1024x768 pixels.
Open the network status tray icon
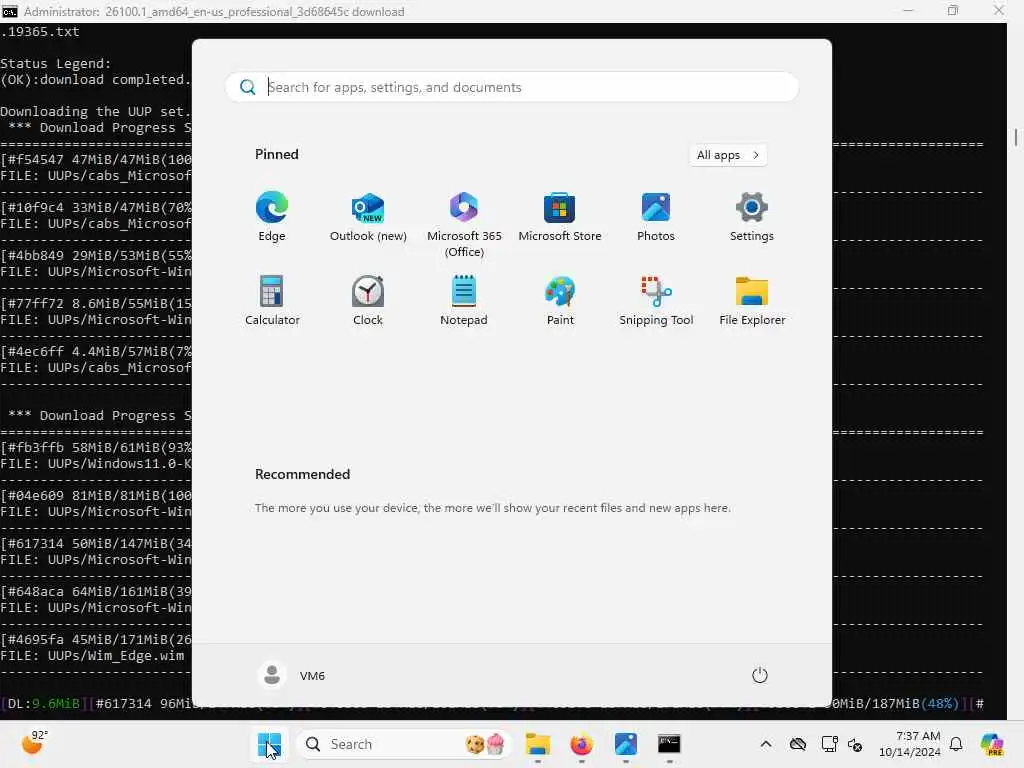tap(829, 744)
